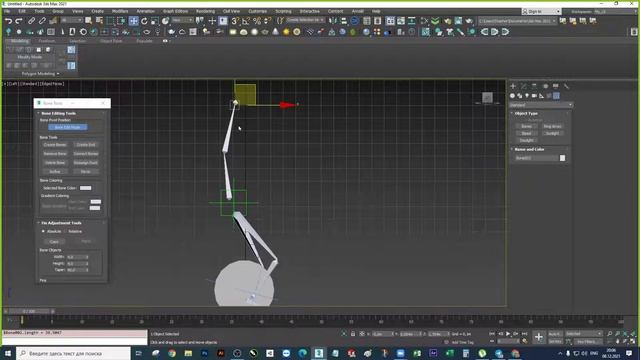This screenshot has width=640, height=360.
Task: Click the ViewCube in the viewport
Action: coord(487,97)
